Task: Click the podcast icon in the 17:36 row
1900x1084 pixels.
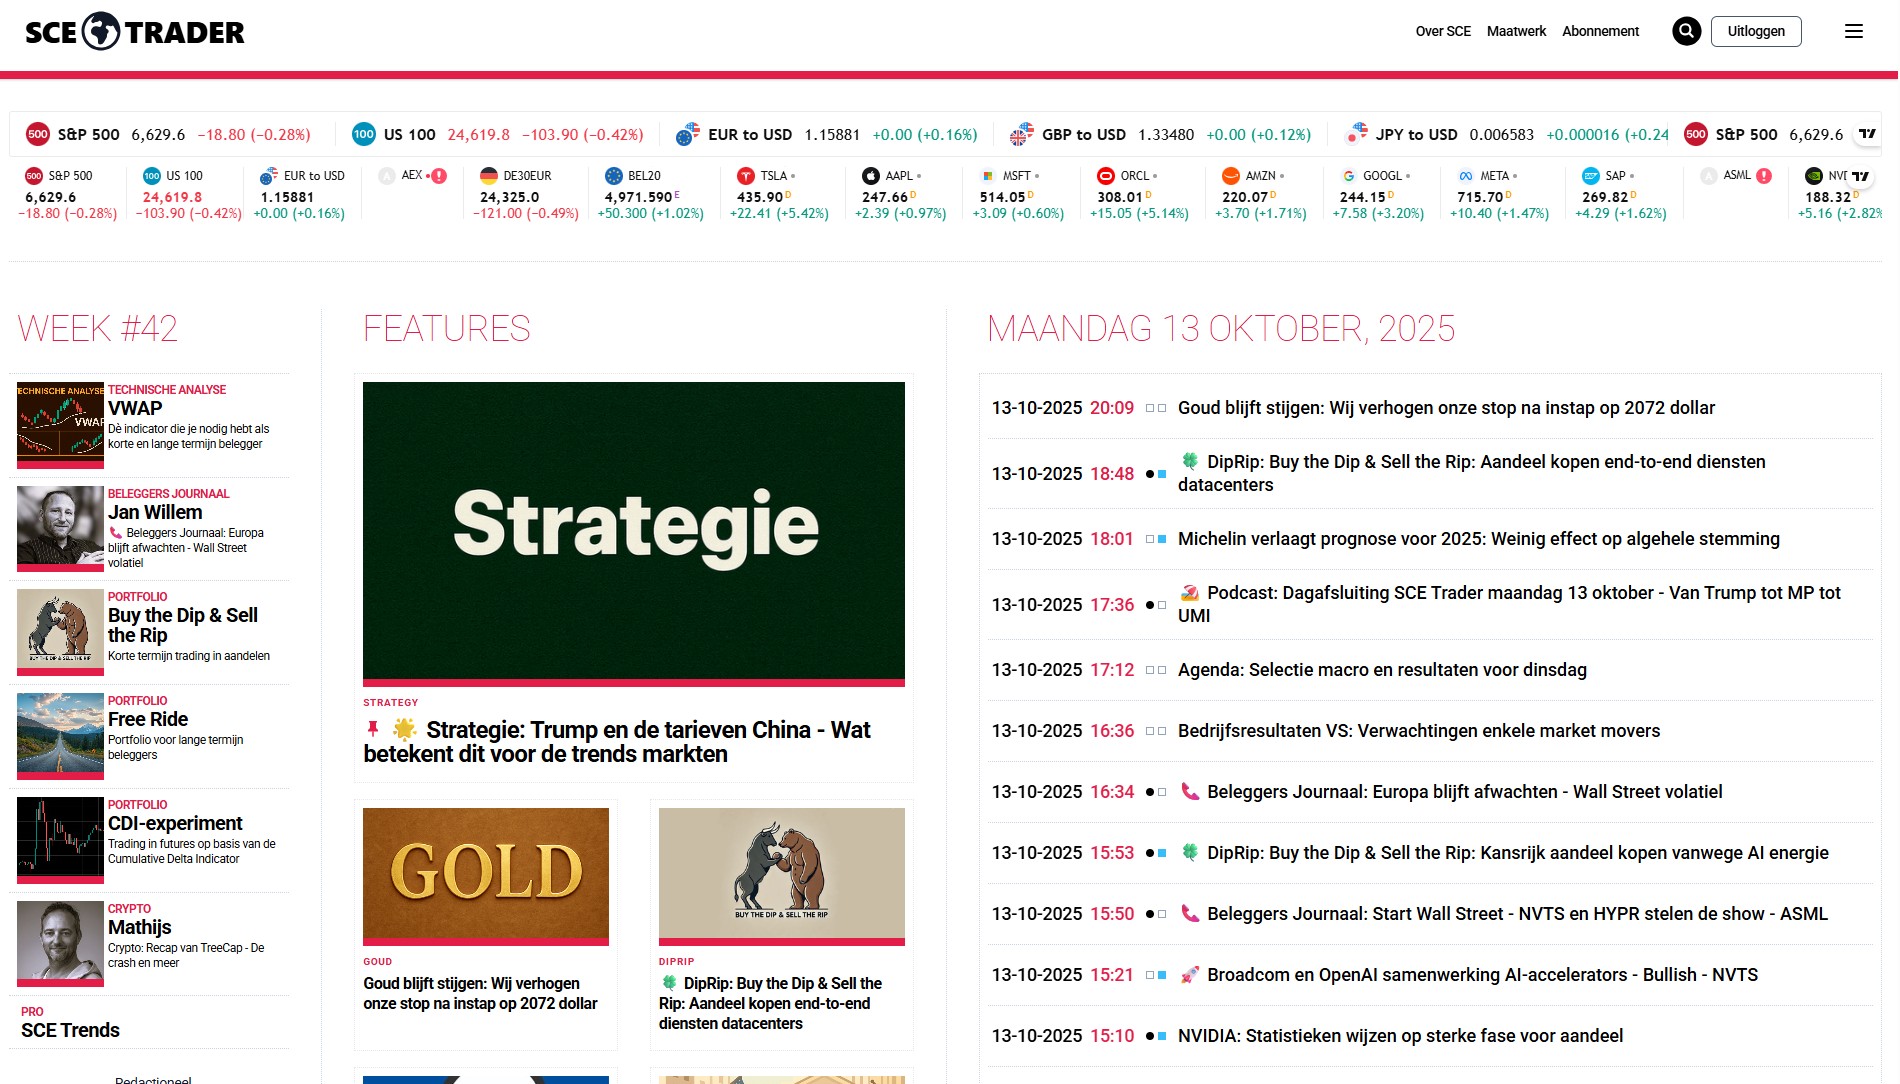Action: click(x=1190, y=592)
